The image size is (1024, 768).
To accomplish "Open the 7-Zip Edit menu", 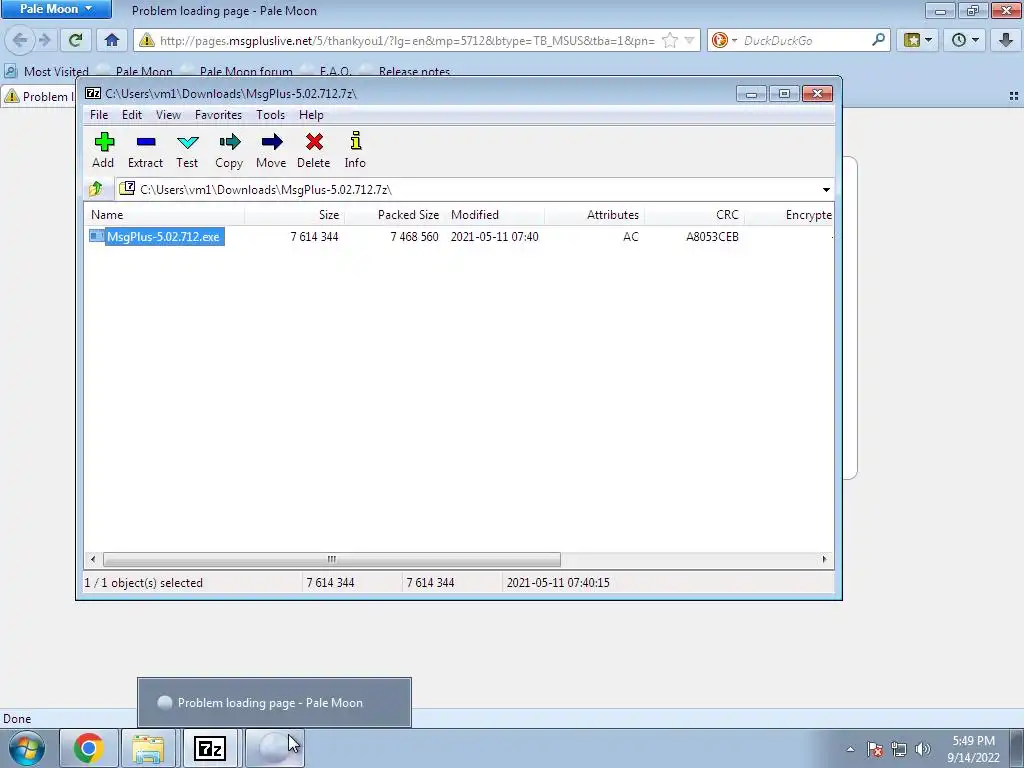I will (x=132, y=115).
